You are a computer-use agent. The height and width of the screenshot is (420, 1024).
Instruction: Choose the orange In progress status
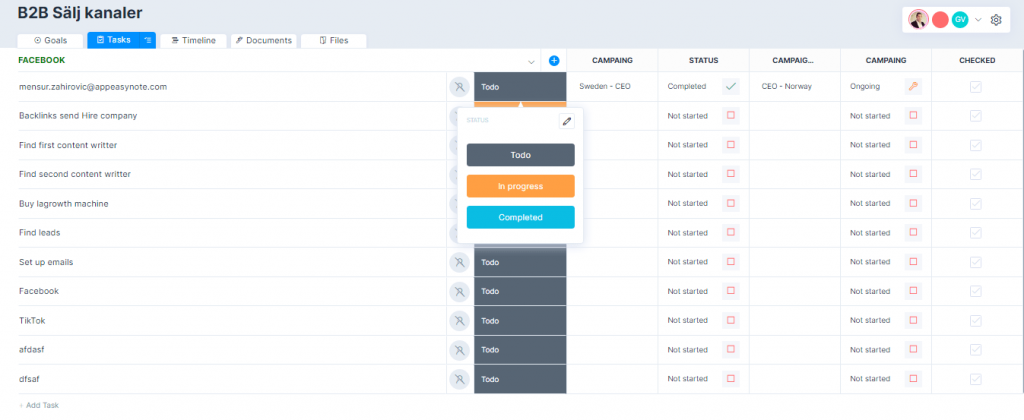click(x=520, y=186)
